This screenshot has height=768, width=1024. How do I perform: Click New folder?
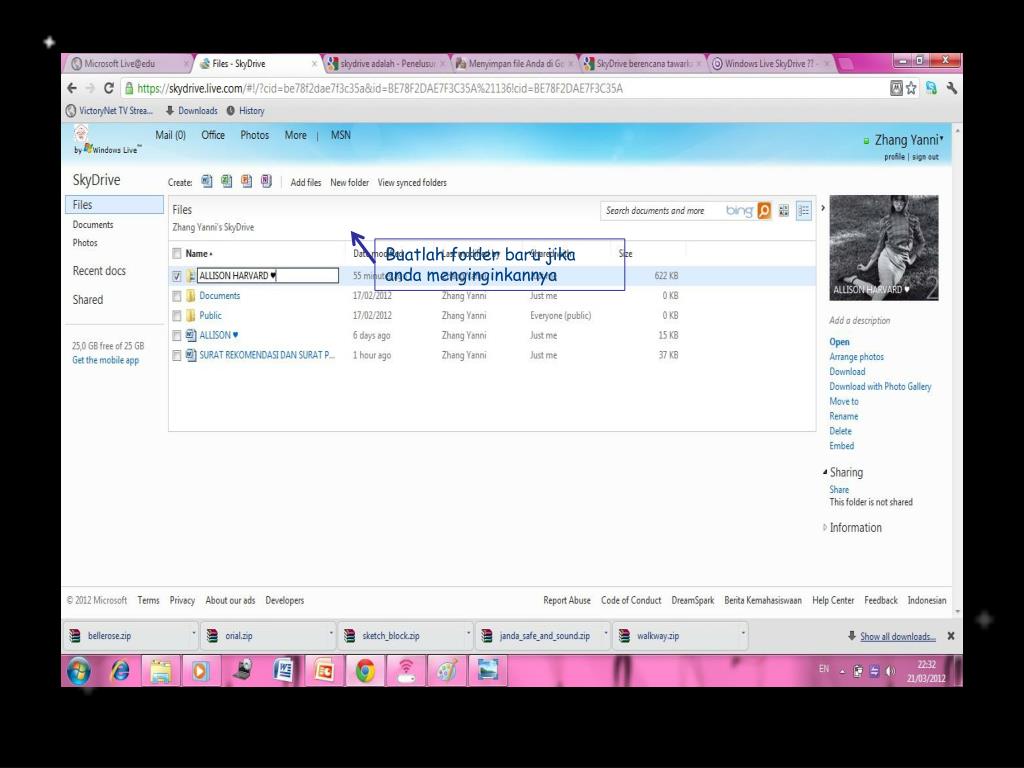tap(349, 182)
